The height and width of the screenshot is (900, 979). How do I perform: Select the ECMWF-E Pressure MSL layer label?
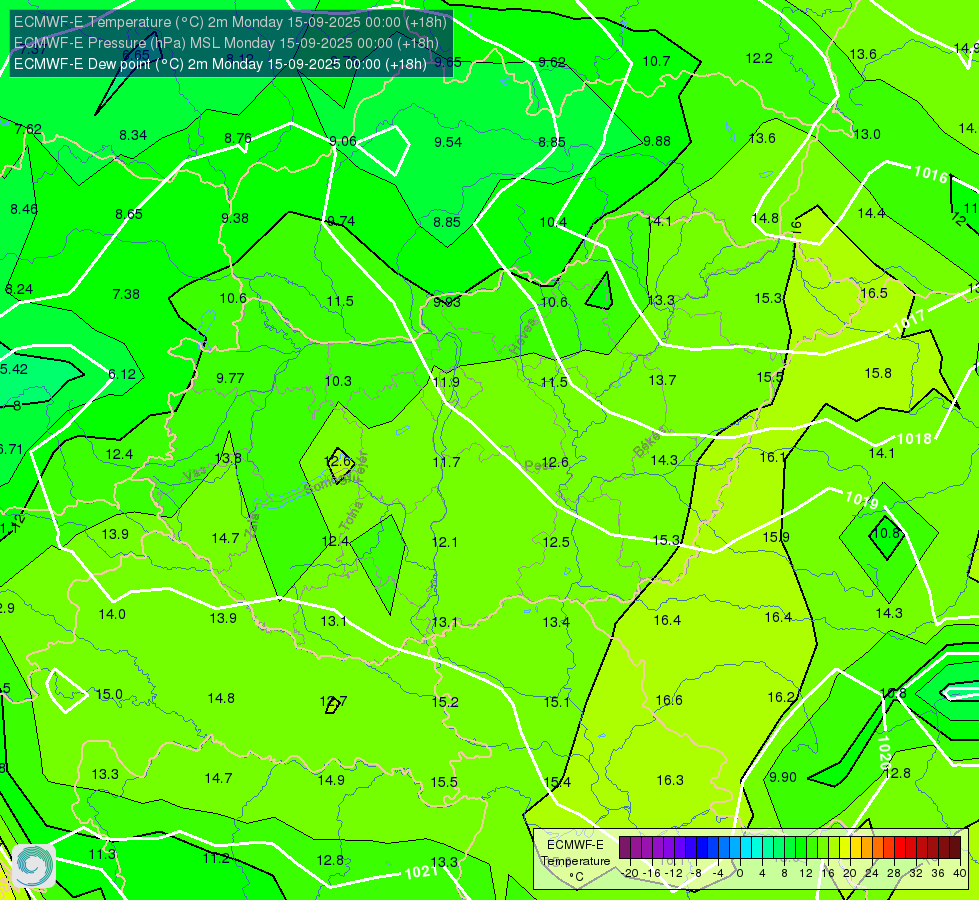[226, 43]
